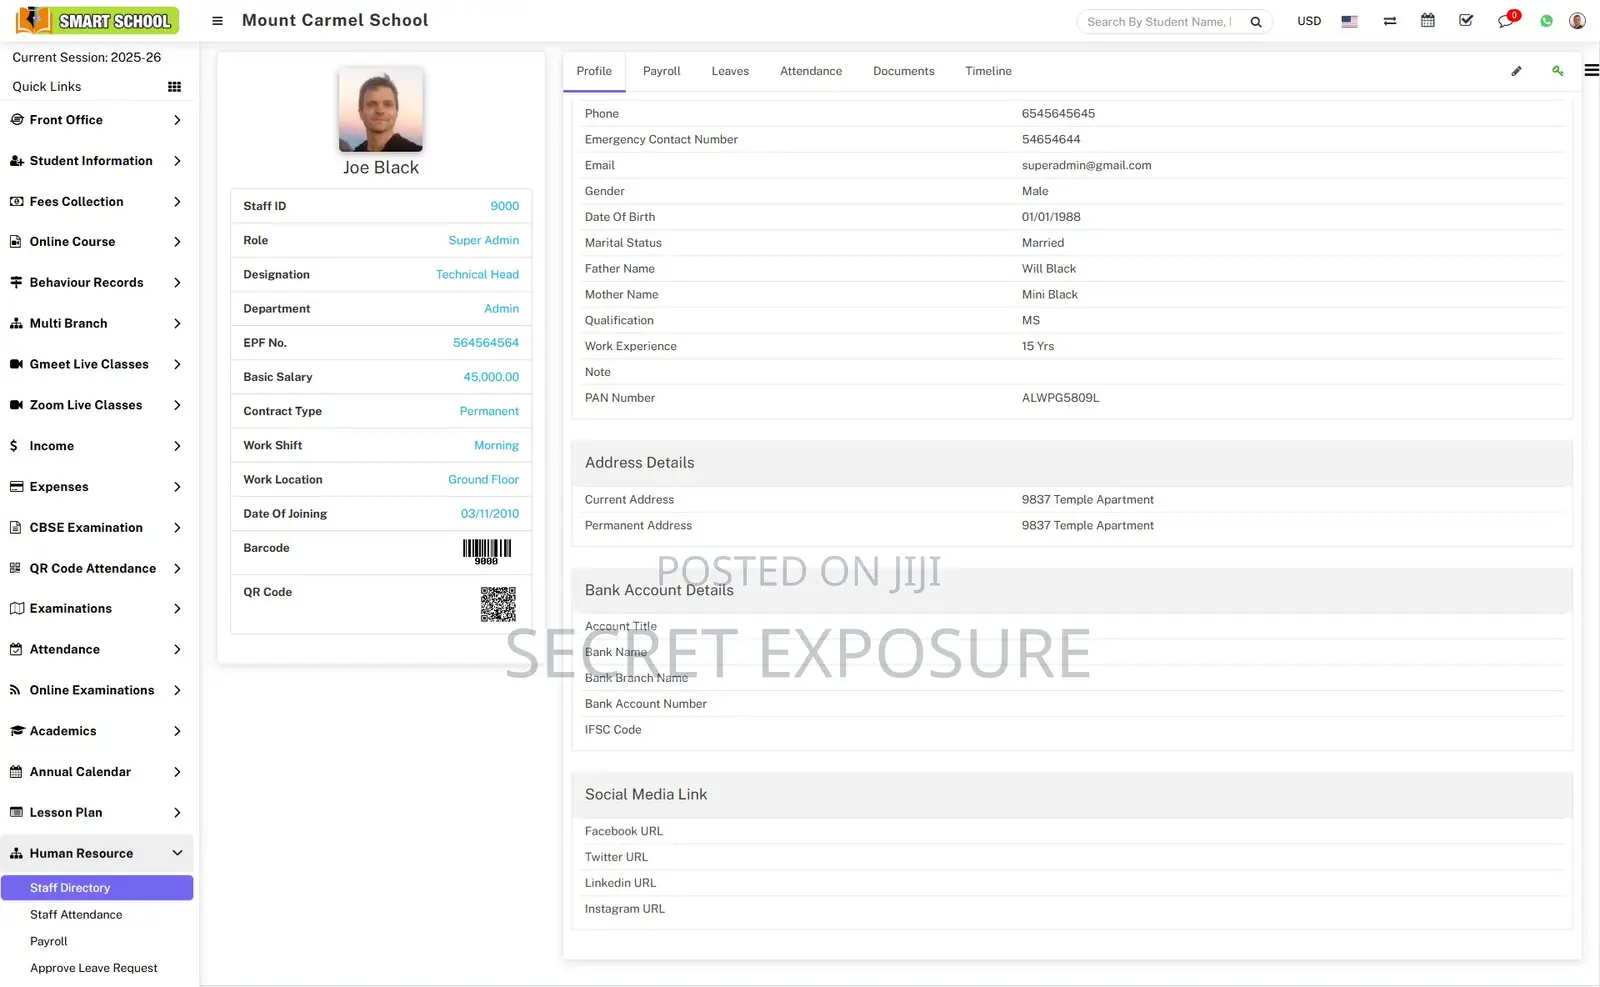1600x987 pixels.
Task: Click the PAN Number ALWPG5809L
Action: coord(1060,398)
